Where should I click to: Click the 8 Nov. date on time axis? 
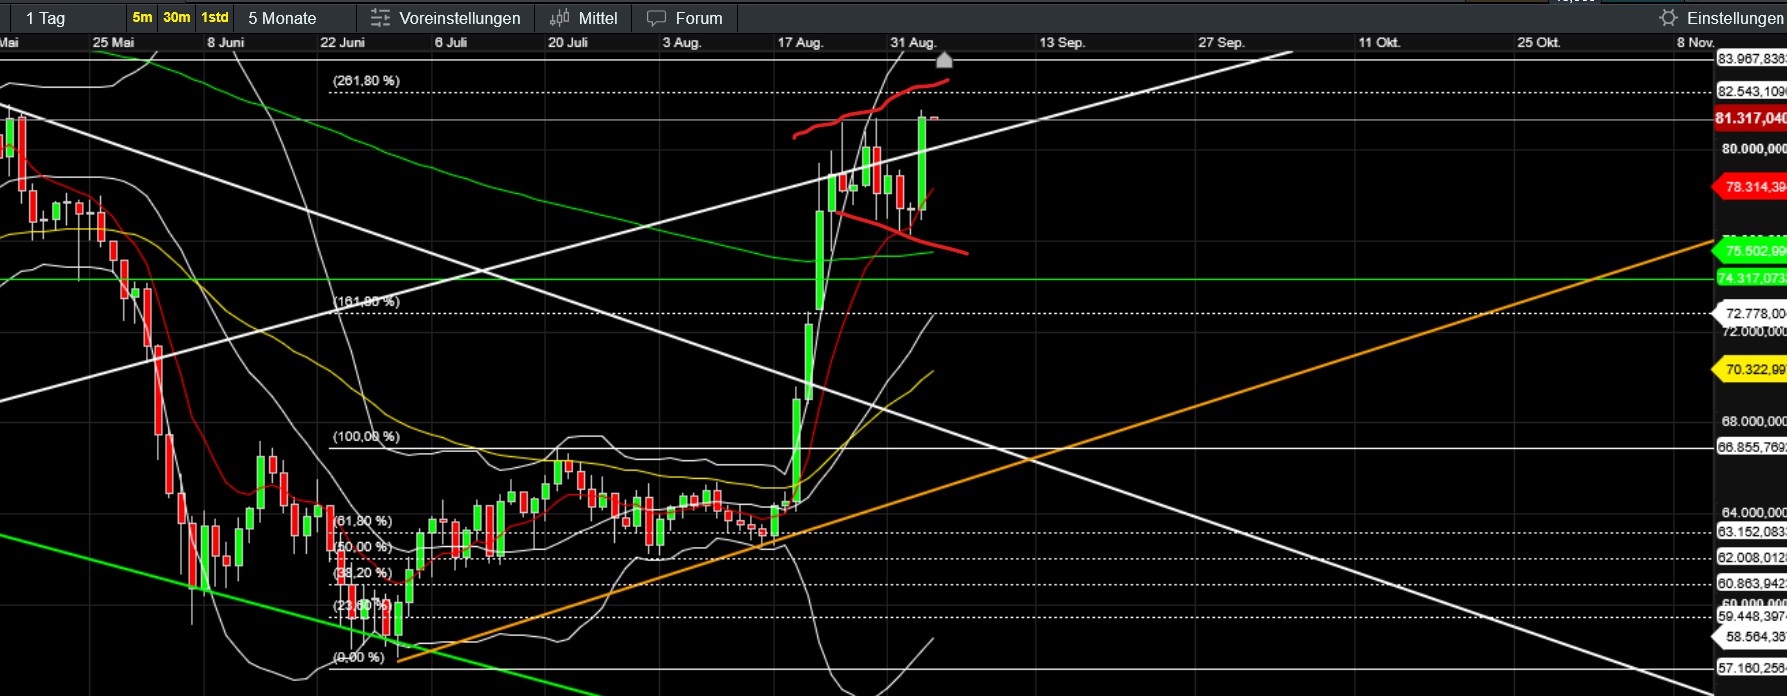pos(1696,42)
